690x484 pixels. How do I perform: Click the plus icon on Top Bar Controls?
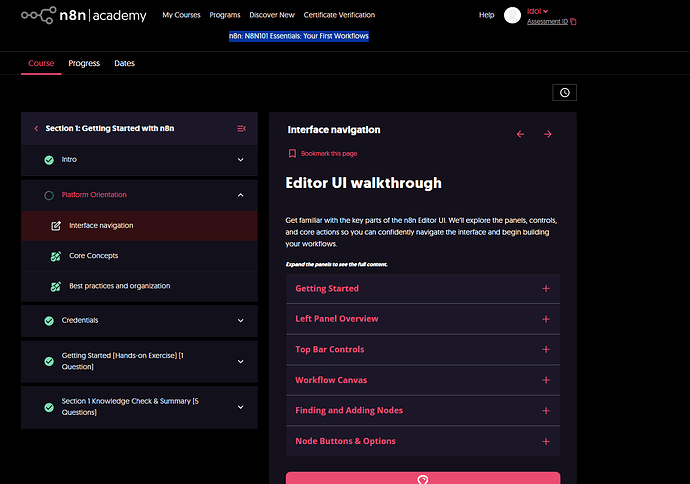(546, 349)
